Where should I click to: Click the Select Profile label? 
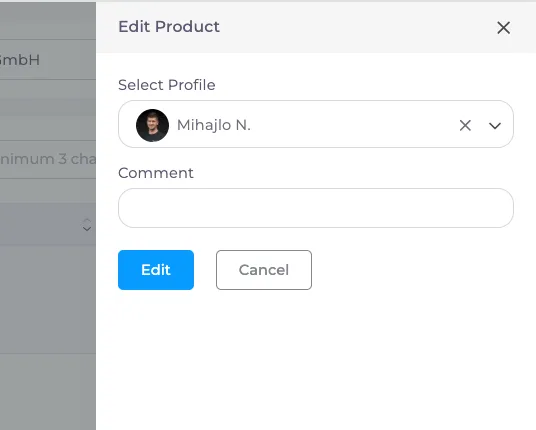[x=166, y=85]
